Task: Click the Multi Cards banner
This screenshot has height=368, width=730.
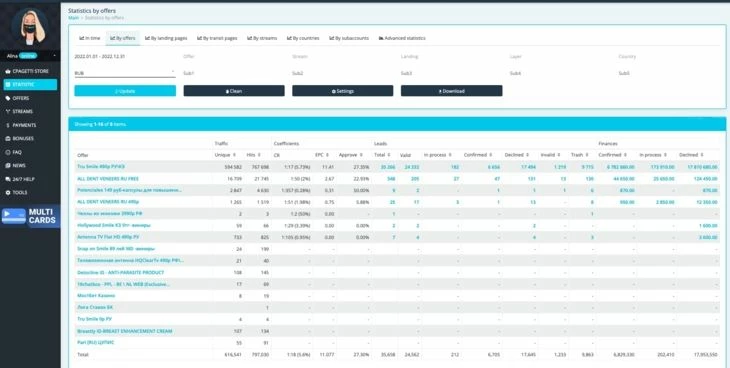Action: tap(30, 216)
